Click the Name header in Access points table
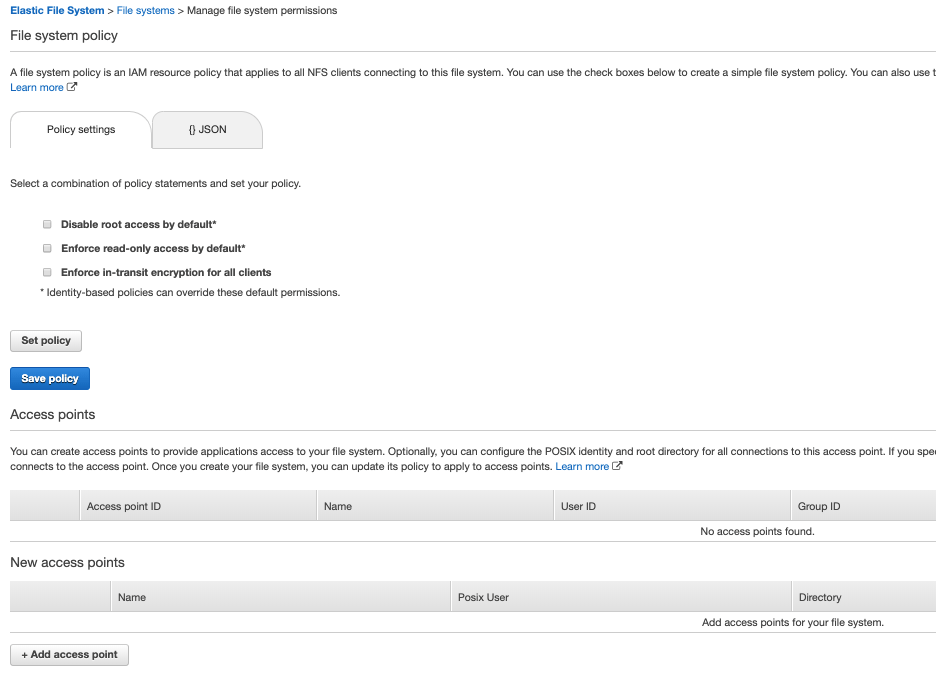Image resolution: width=936 pixels, height=681 pixels. (x=338, y=507)
